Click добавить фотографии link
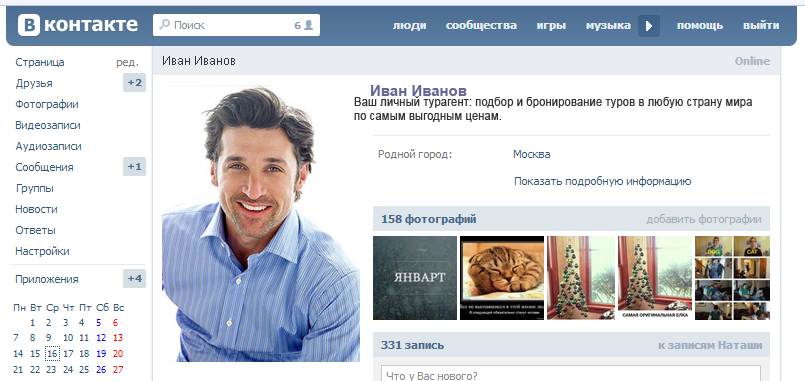 pos(703,219)
